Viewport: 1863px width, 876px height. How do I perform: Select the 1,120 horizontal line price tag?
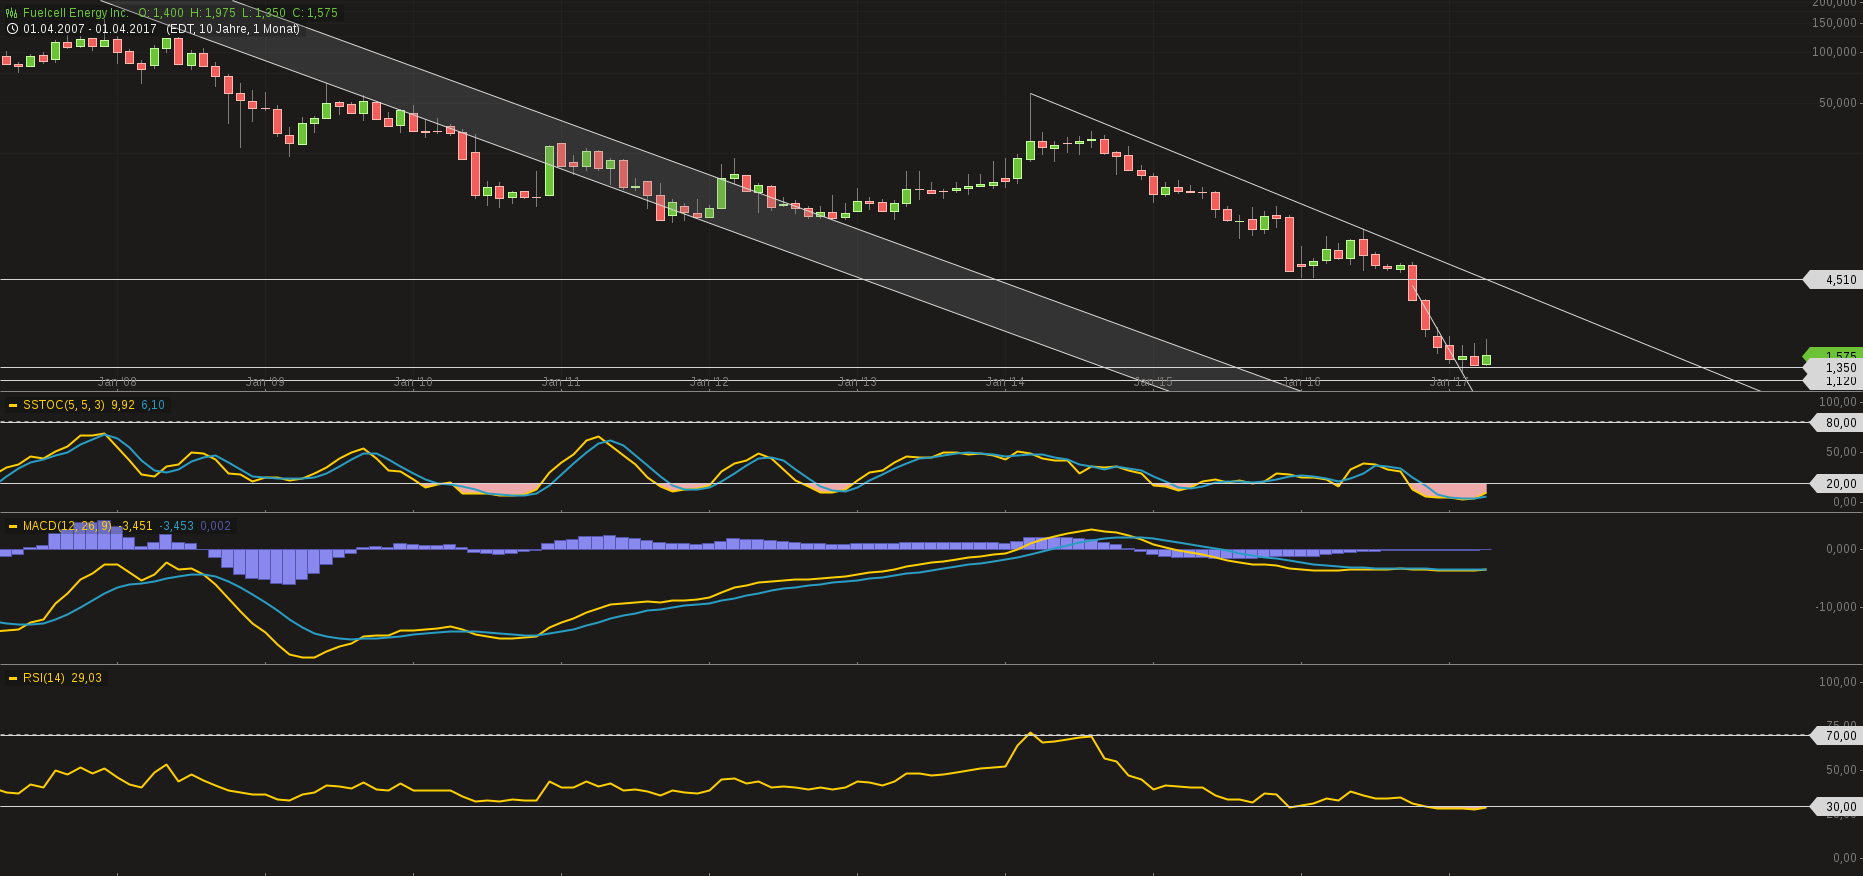(1833, 381)
